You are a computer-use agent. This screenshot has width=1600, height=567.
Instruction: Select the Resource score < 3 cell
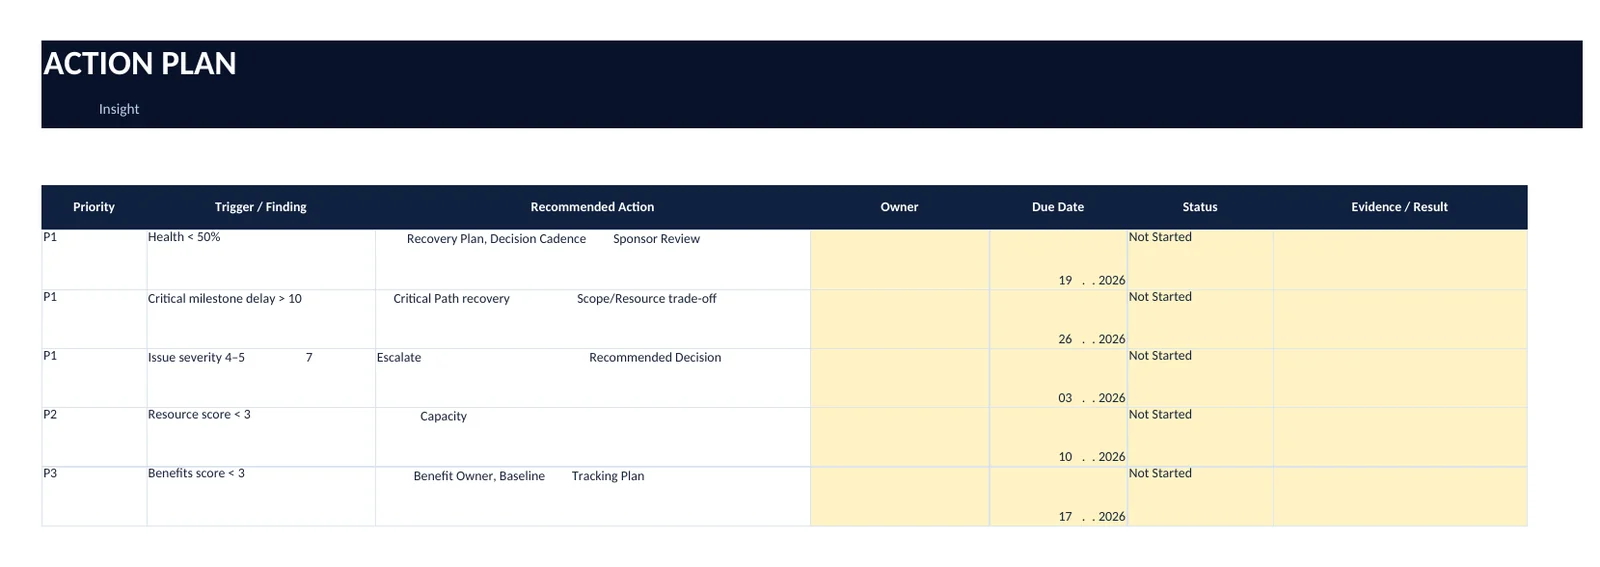261,437
